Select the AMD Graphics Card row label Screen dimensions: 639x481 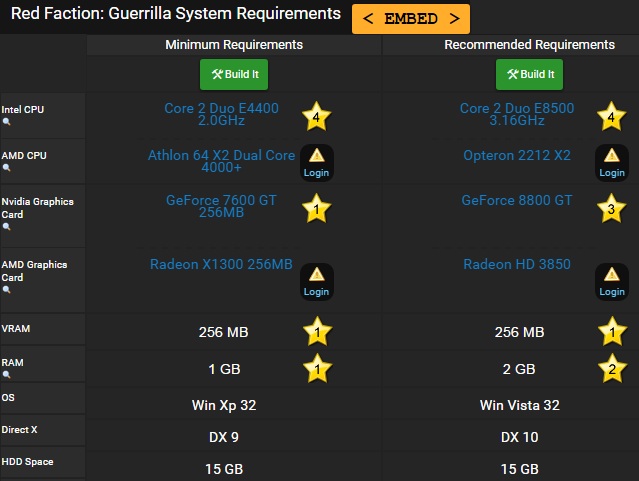click(x=34, y=271)
